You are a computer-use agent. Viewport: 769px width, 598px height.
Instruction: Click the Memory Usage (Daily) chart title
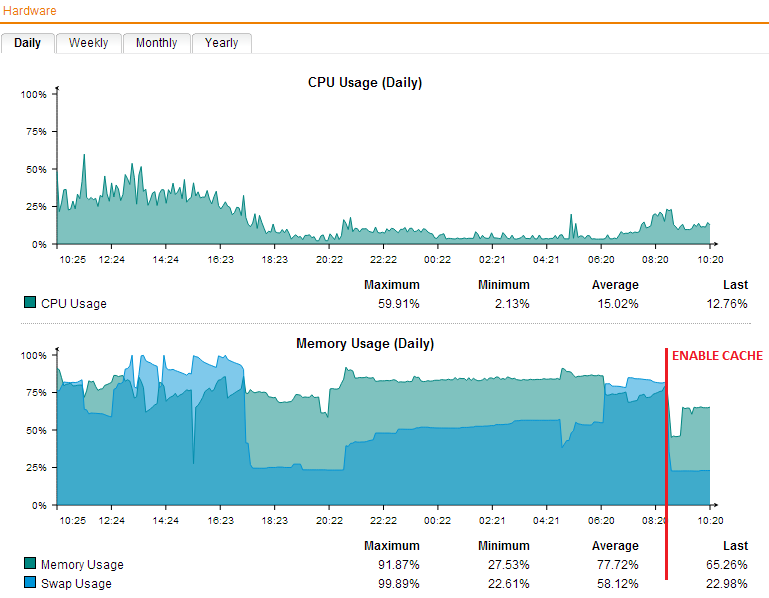click(x=364, y=344)
